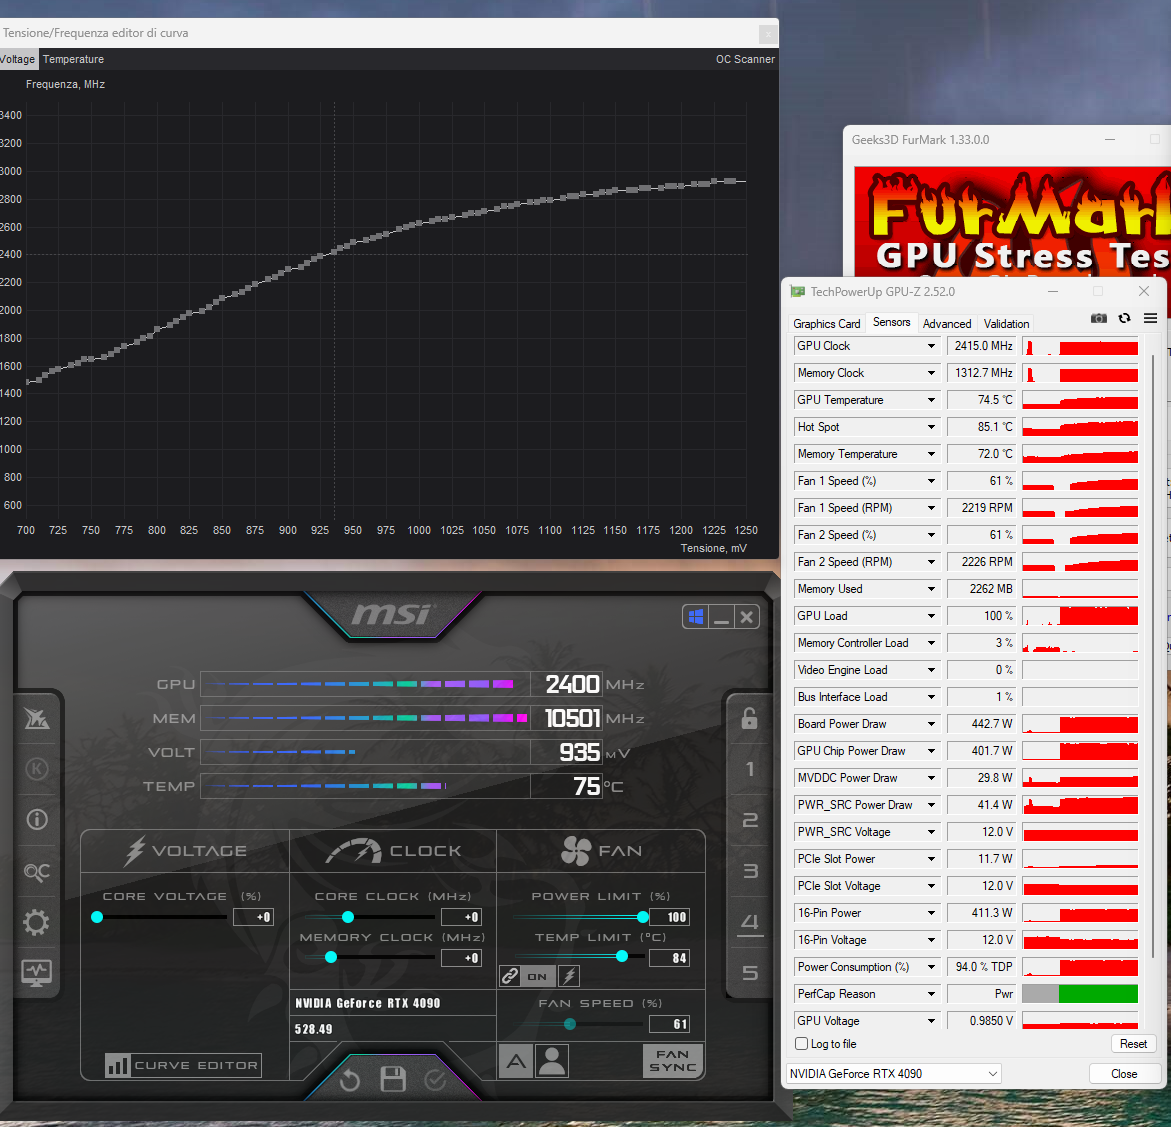Screen dimensions: 1171x1127
Task: Click the memory clock slider handle
Action: click(x=331, y=957)
